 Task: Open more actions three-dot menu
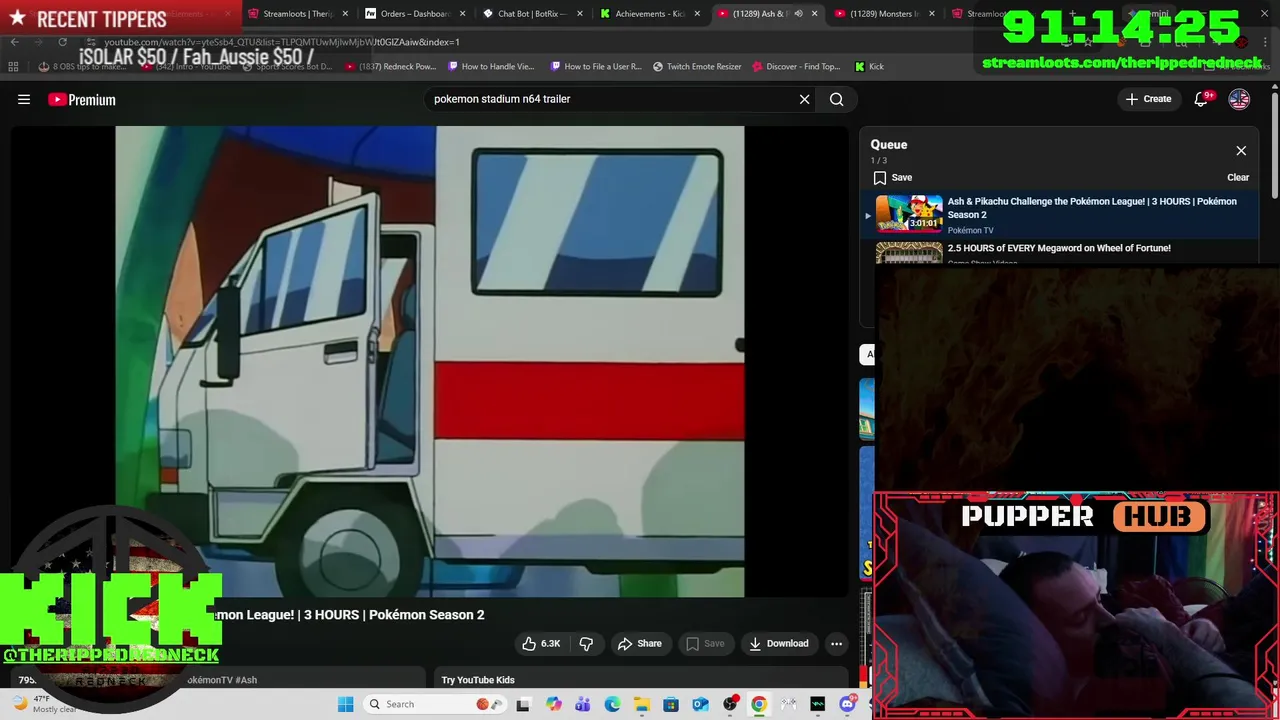pyautogui.click(x=836, y=644)
